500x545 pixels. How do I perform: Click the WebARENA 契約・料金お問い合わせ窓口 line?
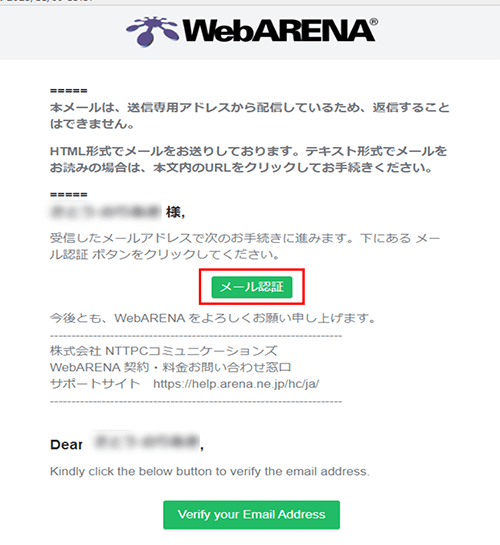[171, 367]
